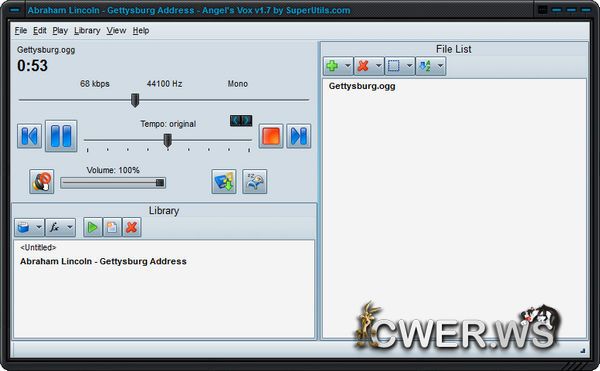Image resolution: width=600 pixels, height=371 pixels.
Task: Expand the selection dropdown arrow in File List
Action: coord(409,66)
